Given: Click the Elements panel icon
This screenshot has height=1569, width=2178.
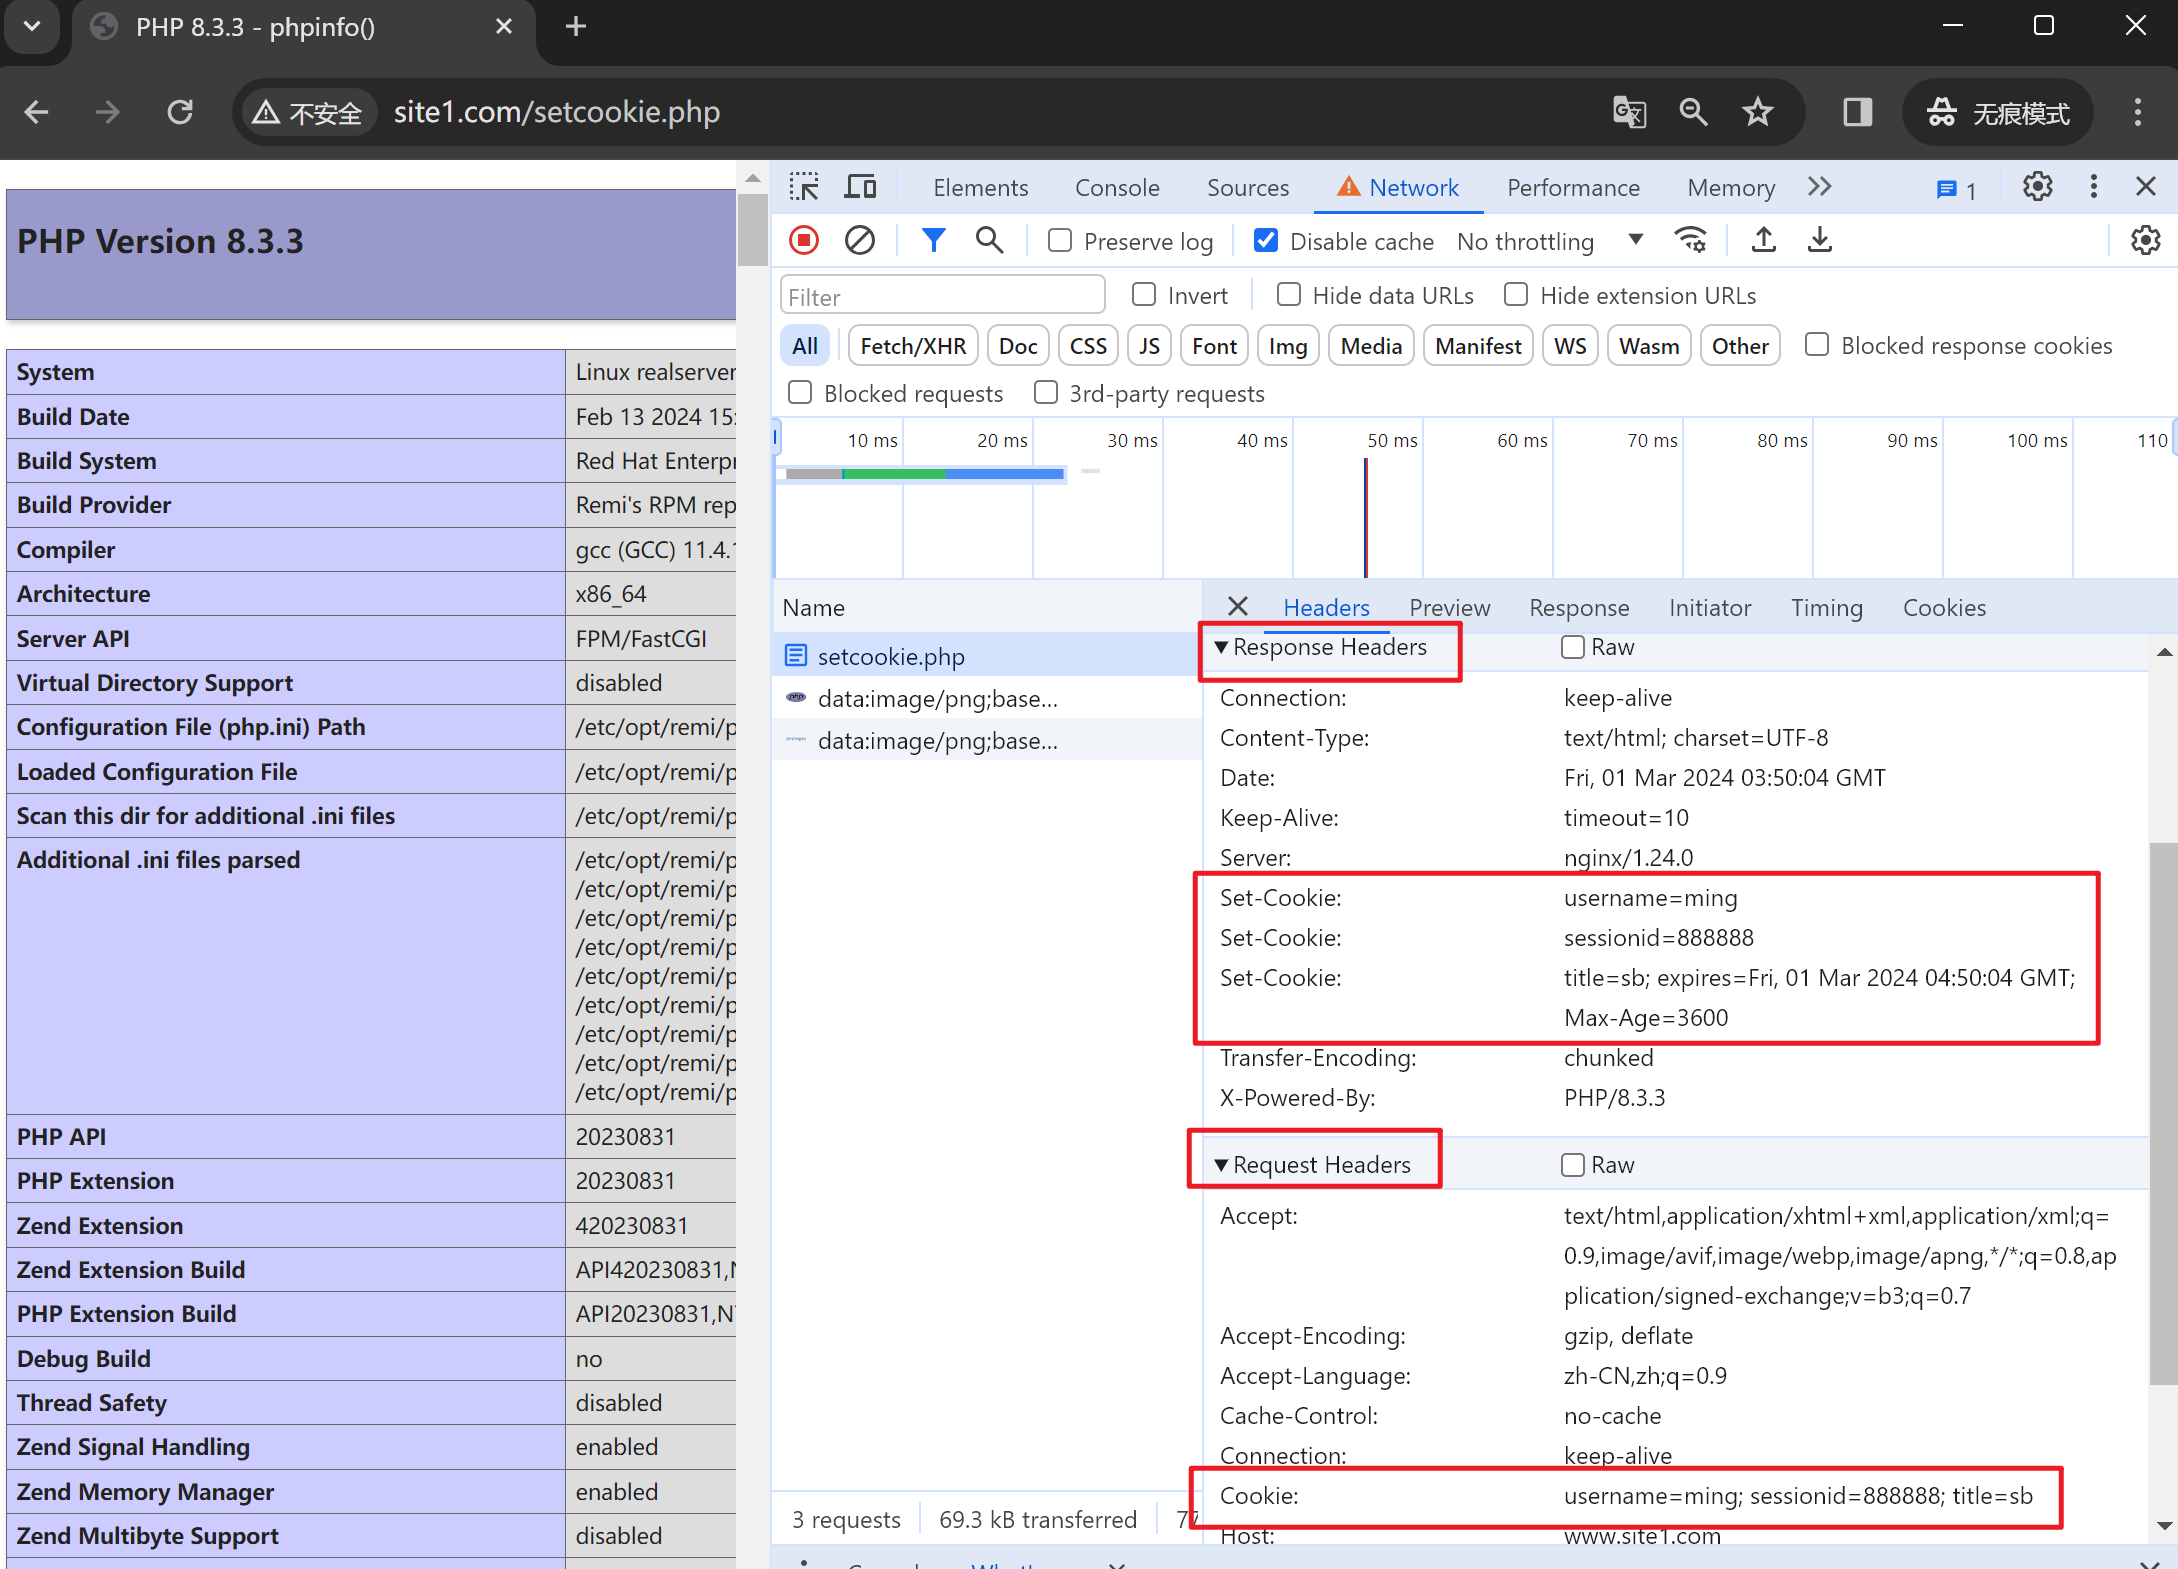Looking at the screenshot, I should pyautogui.click(x=976, y=186).
